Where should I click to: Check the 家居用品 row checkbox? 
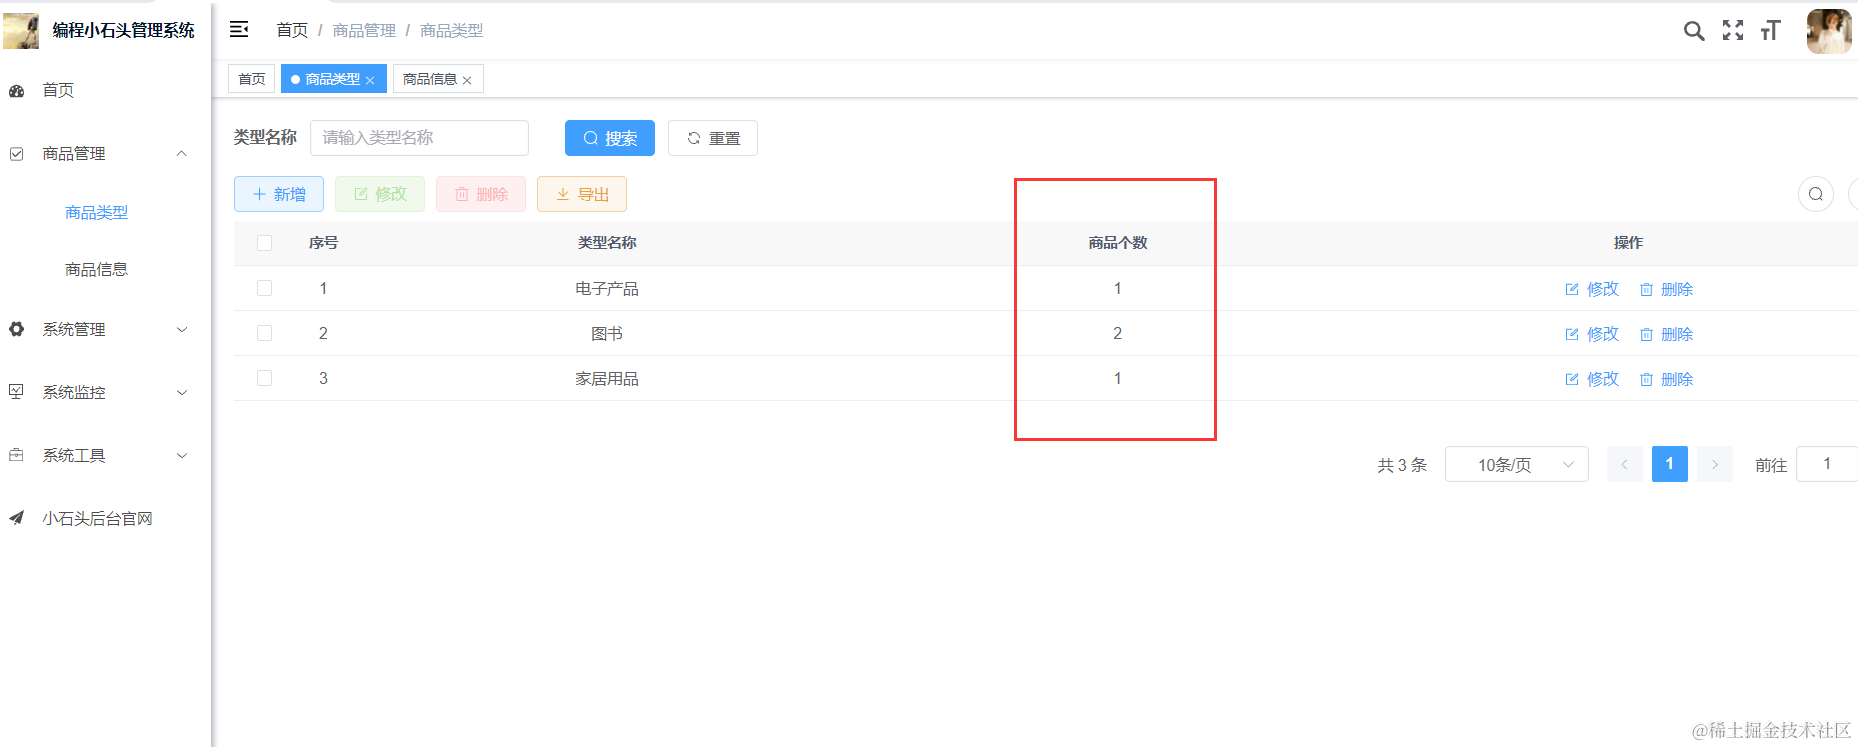click(x=264, y=378)
